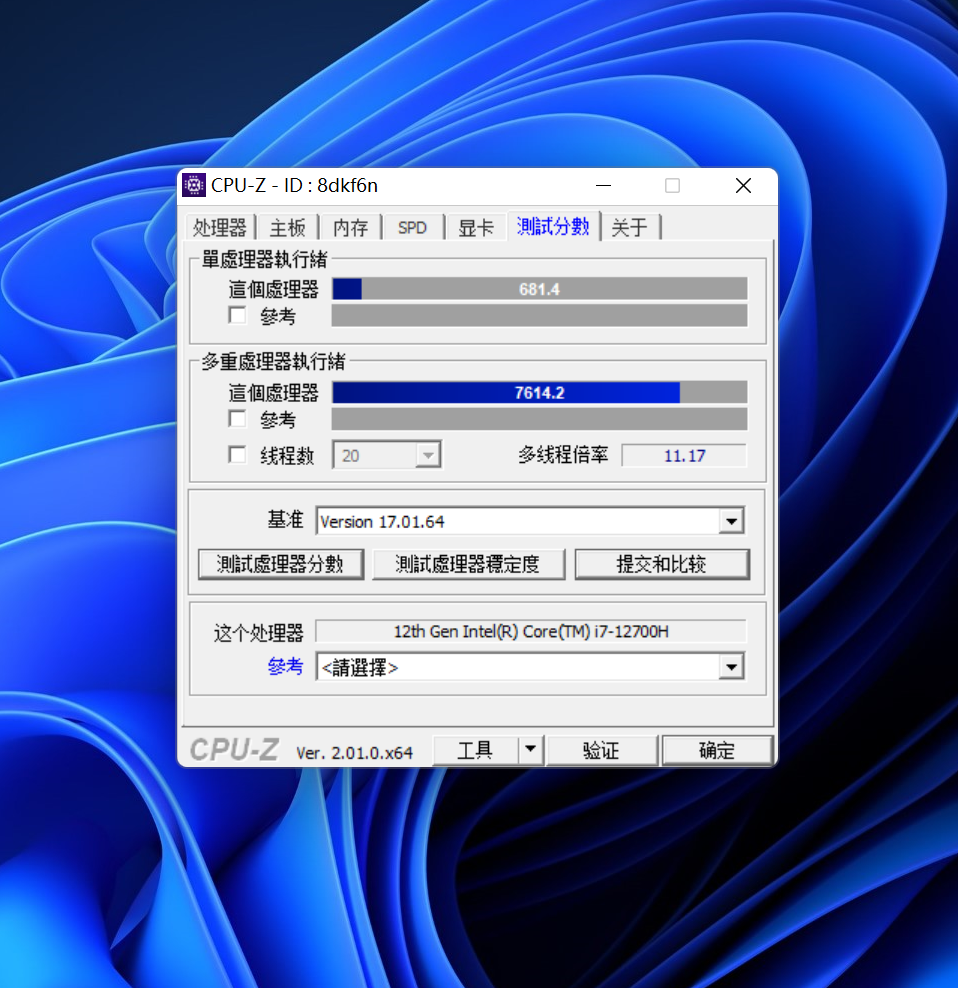Click the 測試處理器分數 button
The height and width of the screenshot is (988, 958).
[280, 564]
